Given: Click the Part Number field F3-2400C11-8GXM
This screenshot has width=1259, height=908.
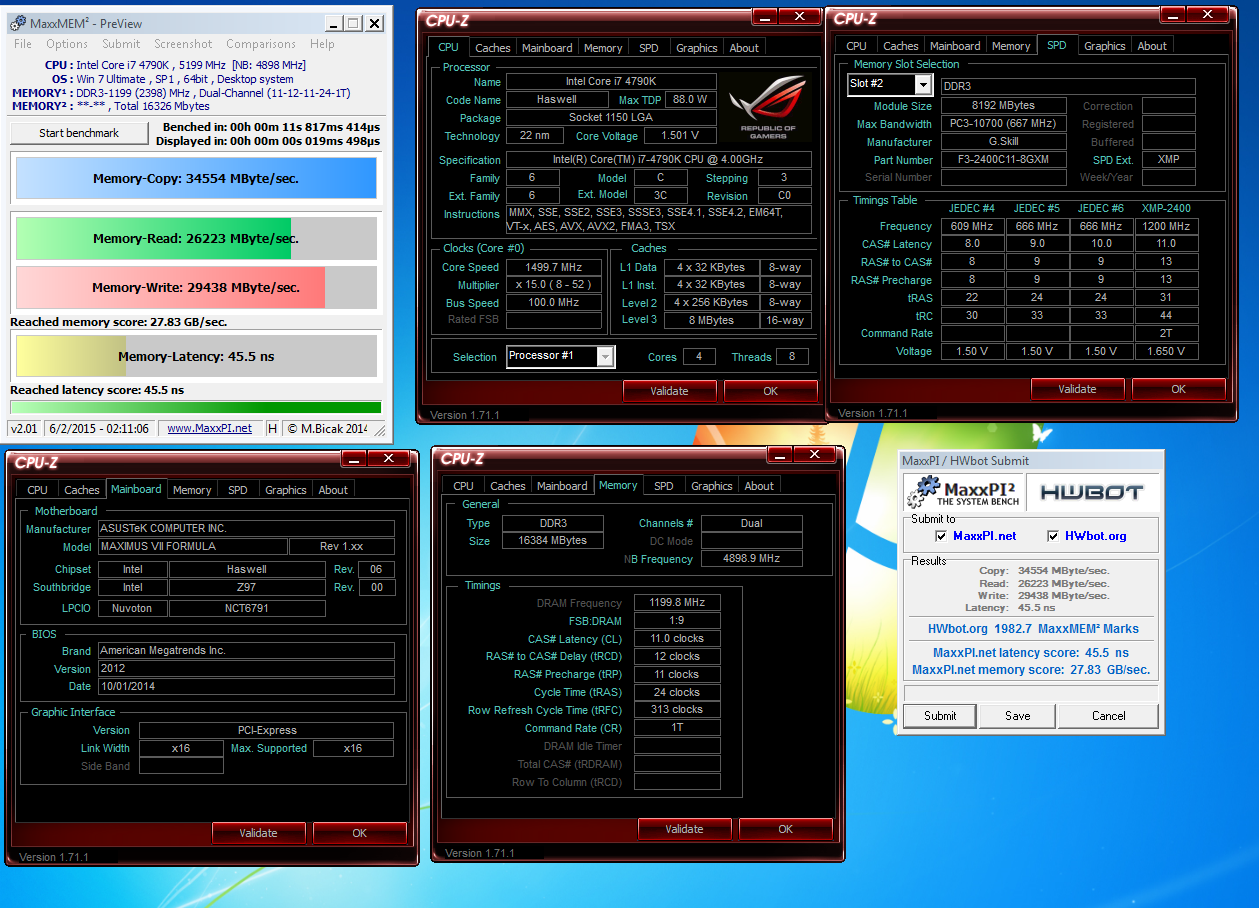Looking at the screenshot, I should click(1004, 160).
